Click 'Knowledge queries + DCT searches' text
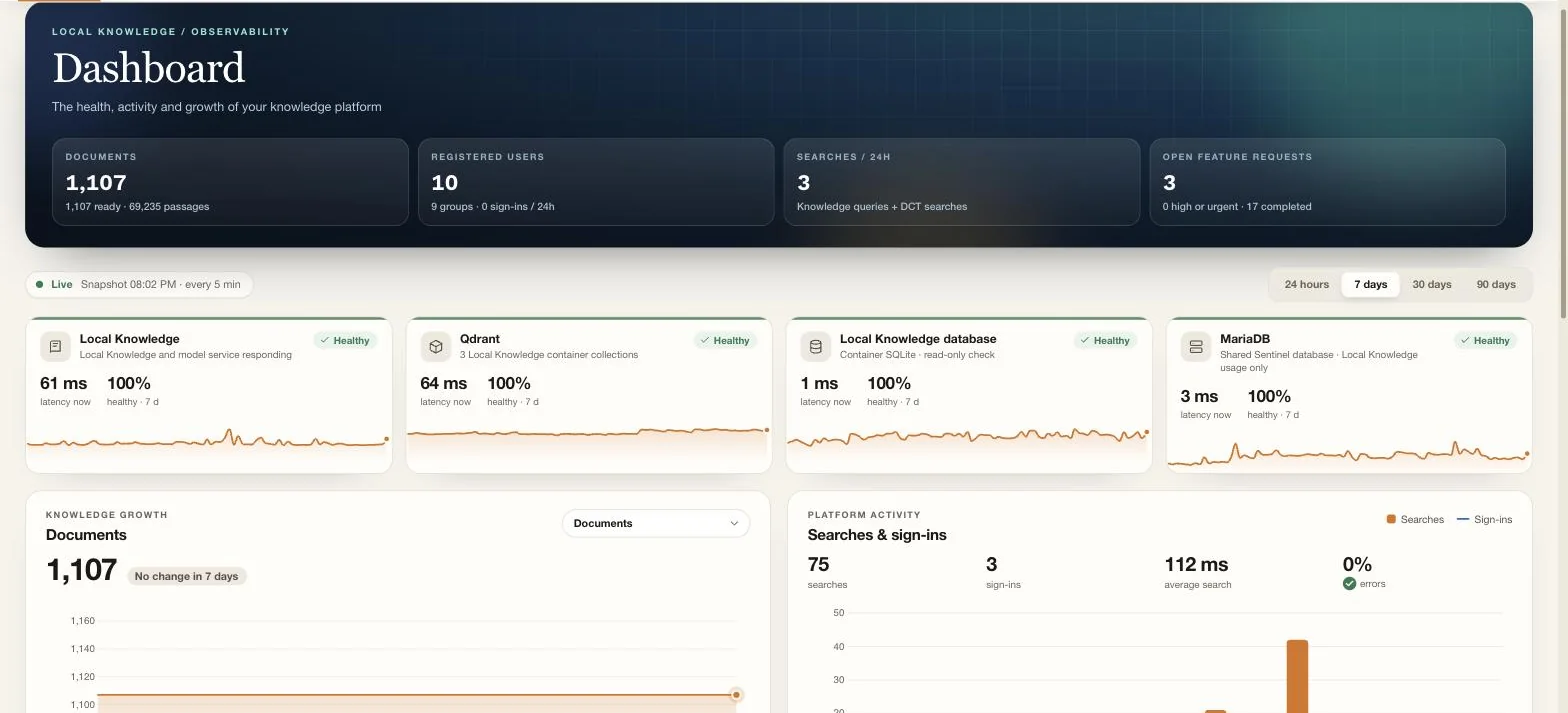 pyautogui.click(x=882, y=206)
